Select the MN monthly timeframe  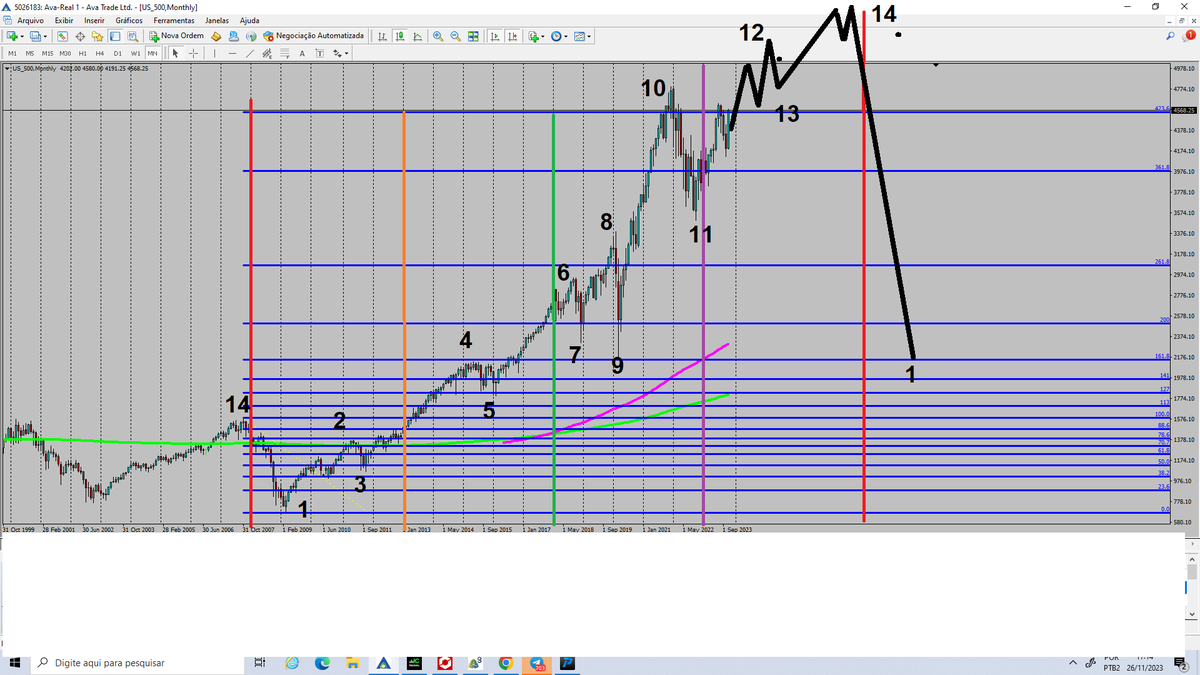click(x=152, y=52)
